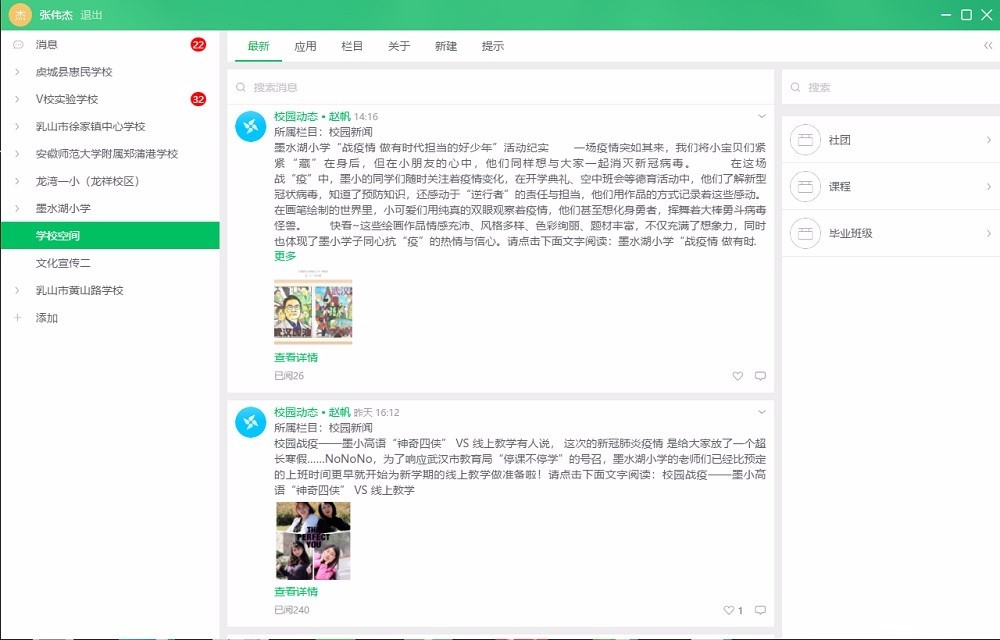Viewport: 1000px width, 640px height.
Task: Click 更多 to expand first post text
Action: 285,256
